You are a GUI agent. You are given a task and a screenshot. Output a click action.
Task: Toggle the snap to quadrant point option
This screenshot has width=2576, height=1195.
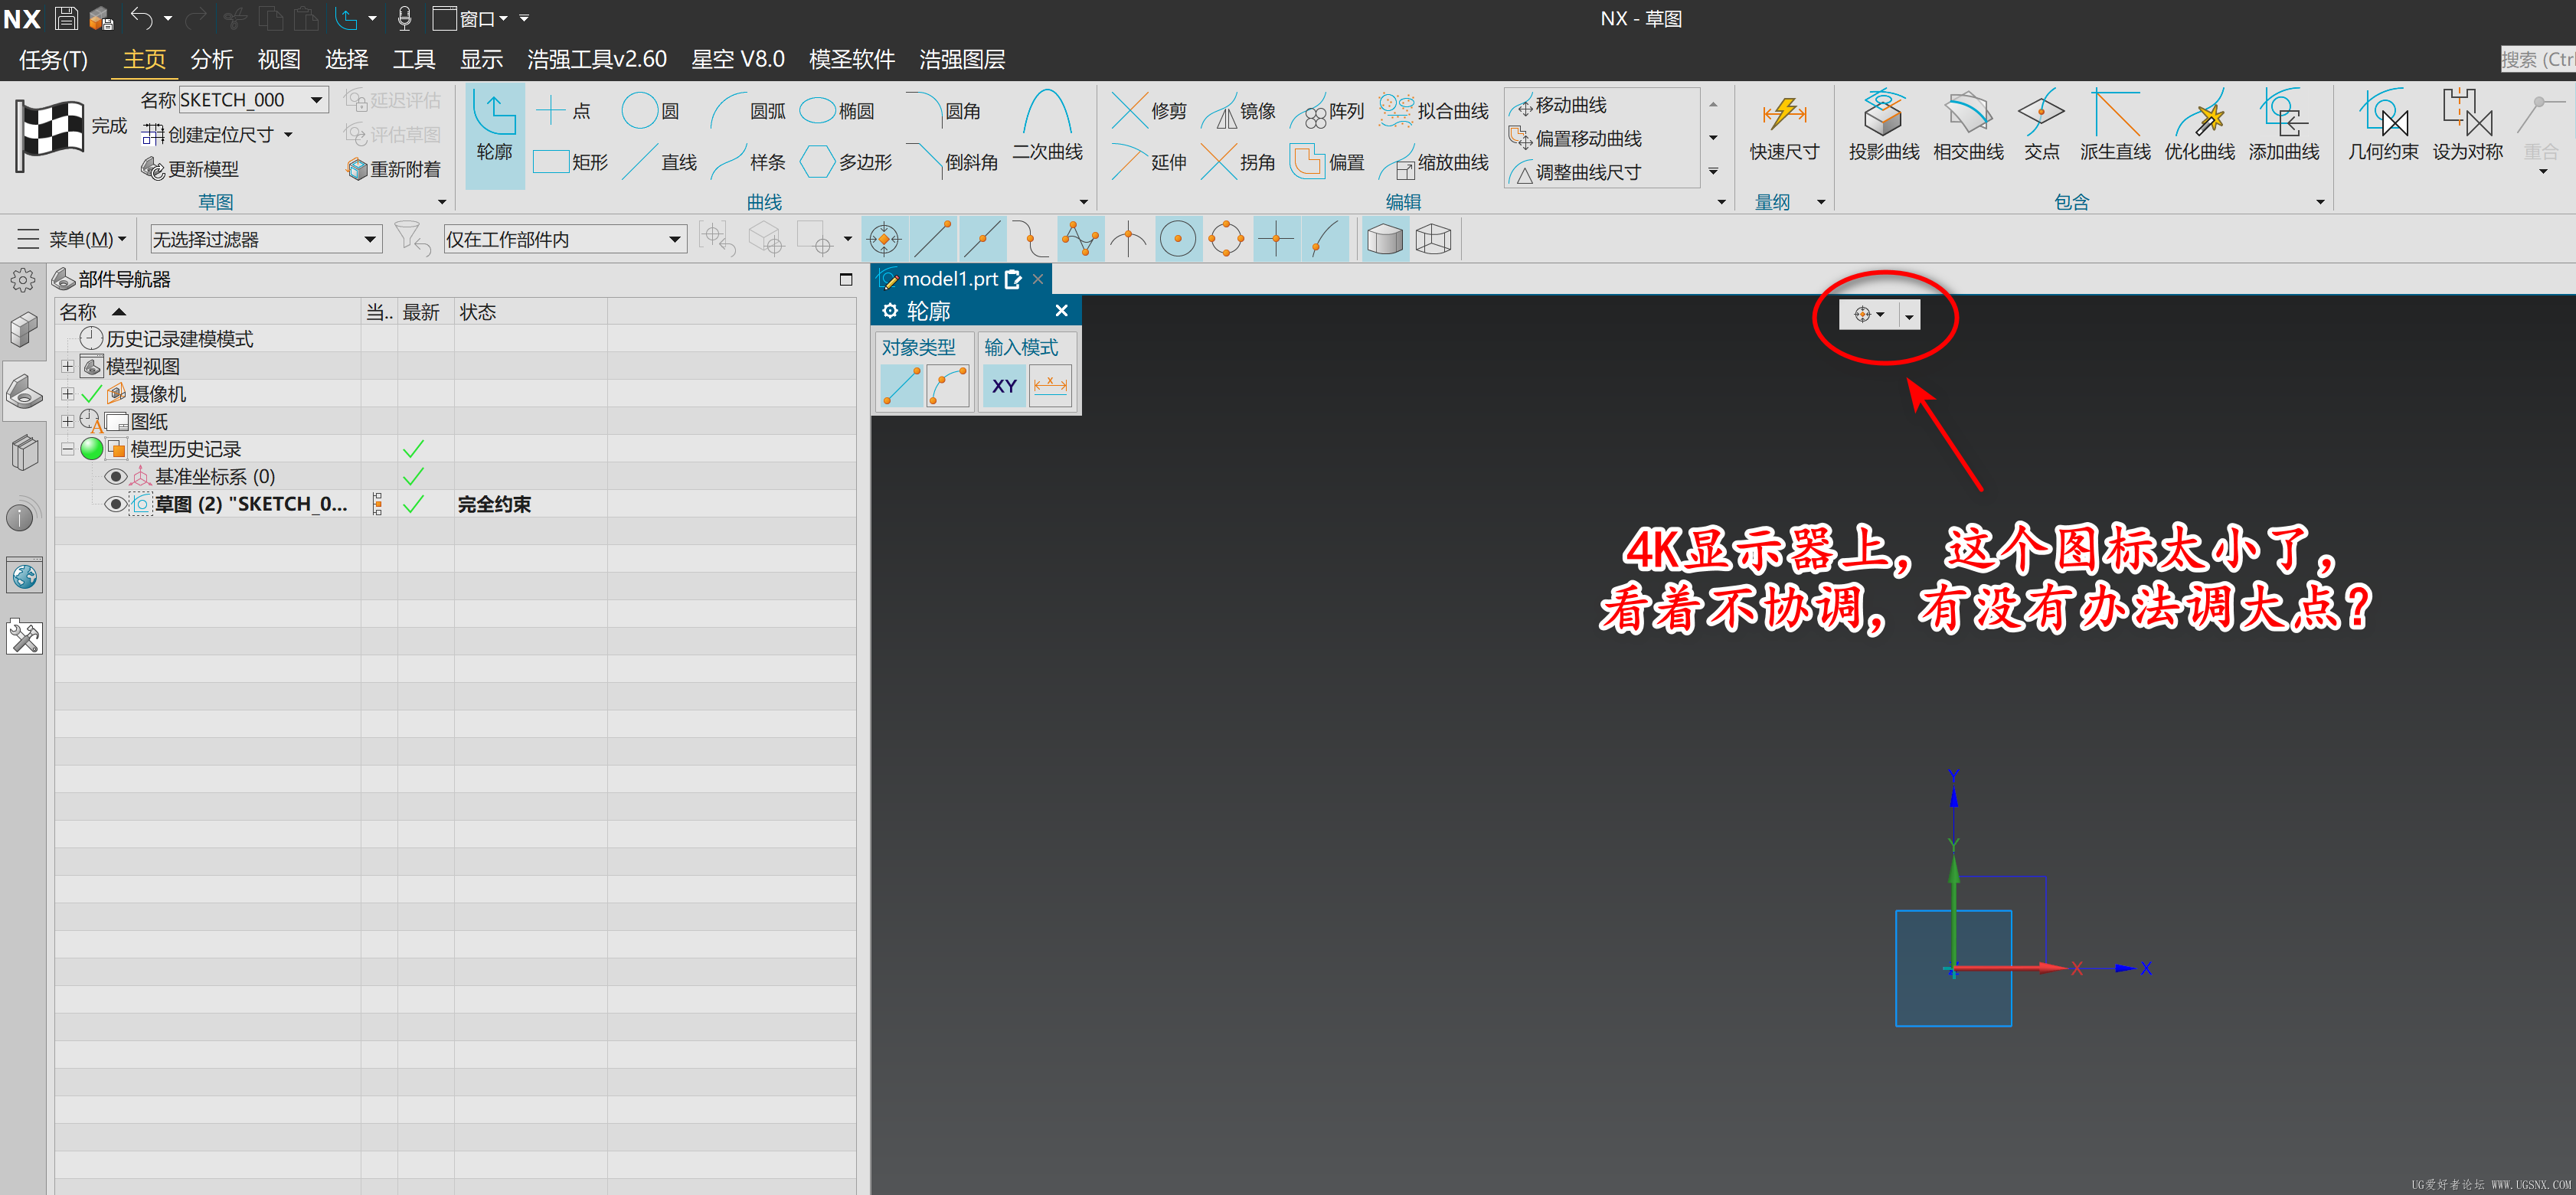pos(1227,239)
